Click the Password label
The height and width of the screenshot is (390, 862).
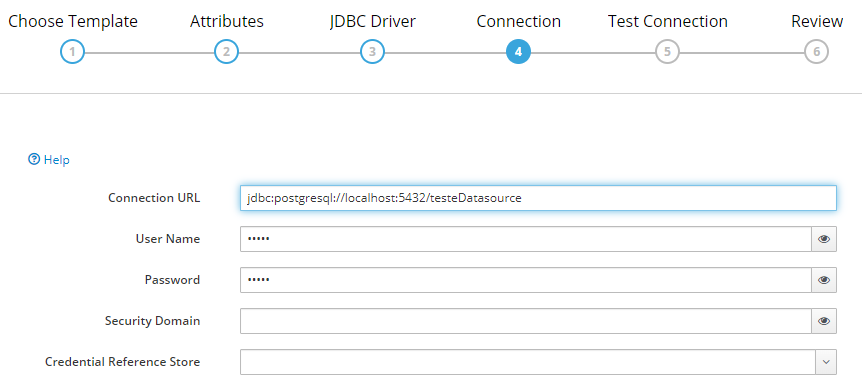(172, 280)
